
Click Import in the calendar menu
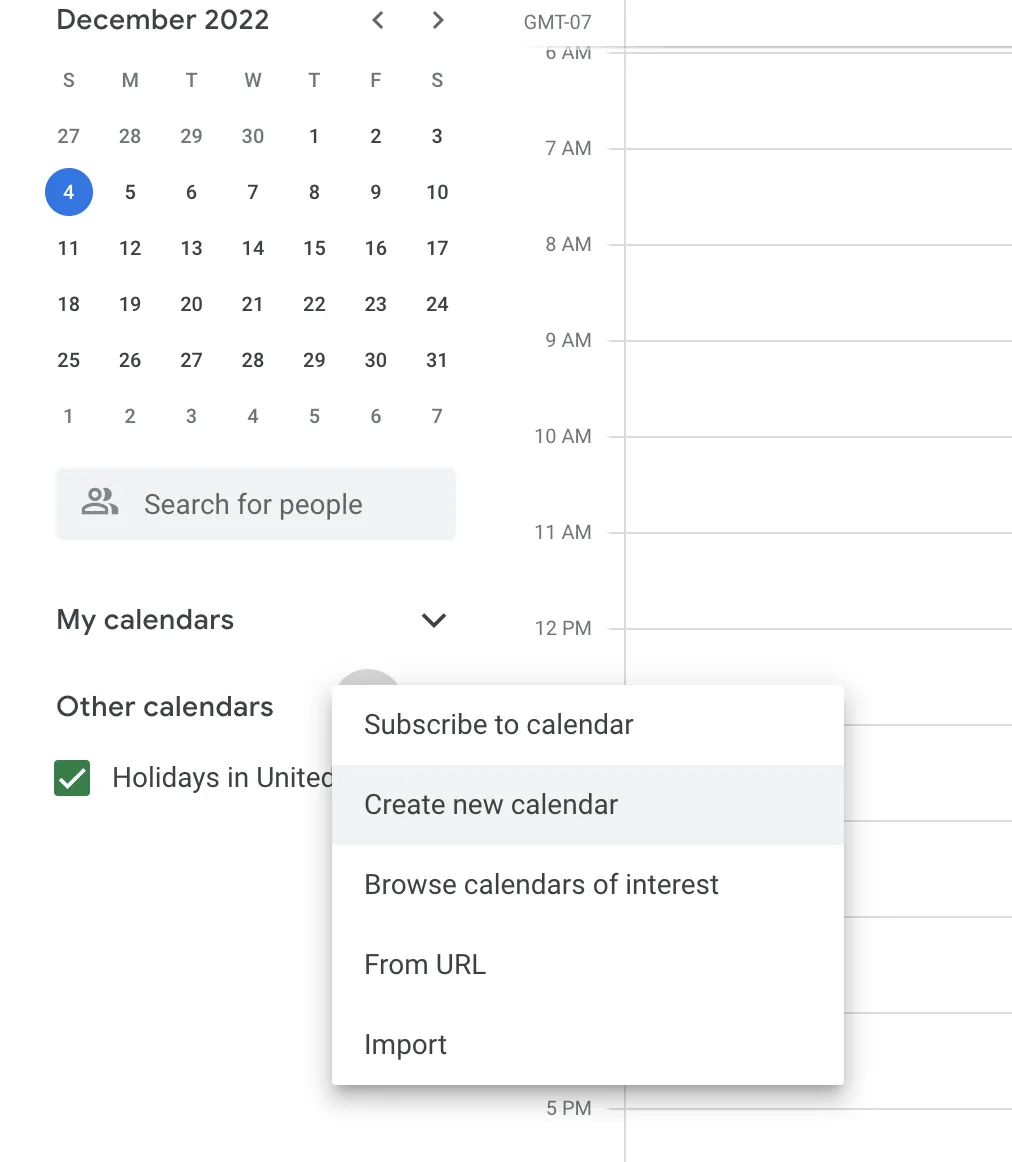tap(405, 1044)
